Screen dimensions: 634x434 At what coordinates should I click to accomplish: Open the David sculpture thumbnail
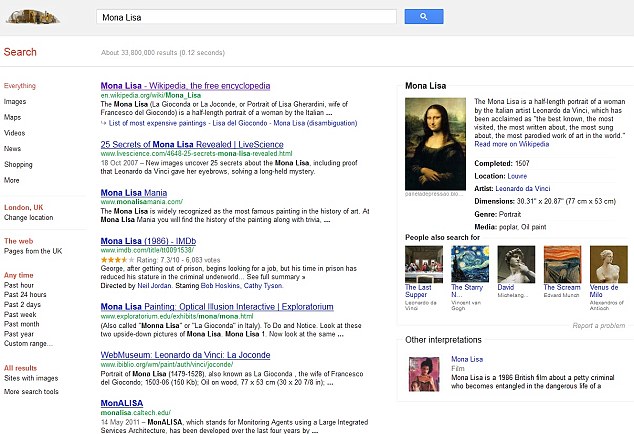[516, 264]
